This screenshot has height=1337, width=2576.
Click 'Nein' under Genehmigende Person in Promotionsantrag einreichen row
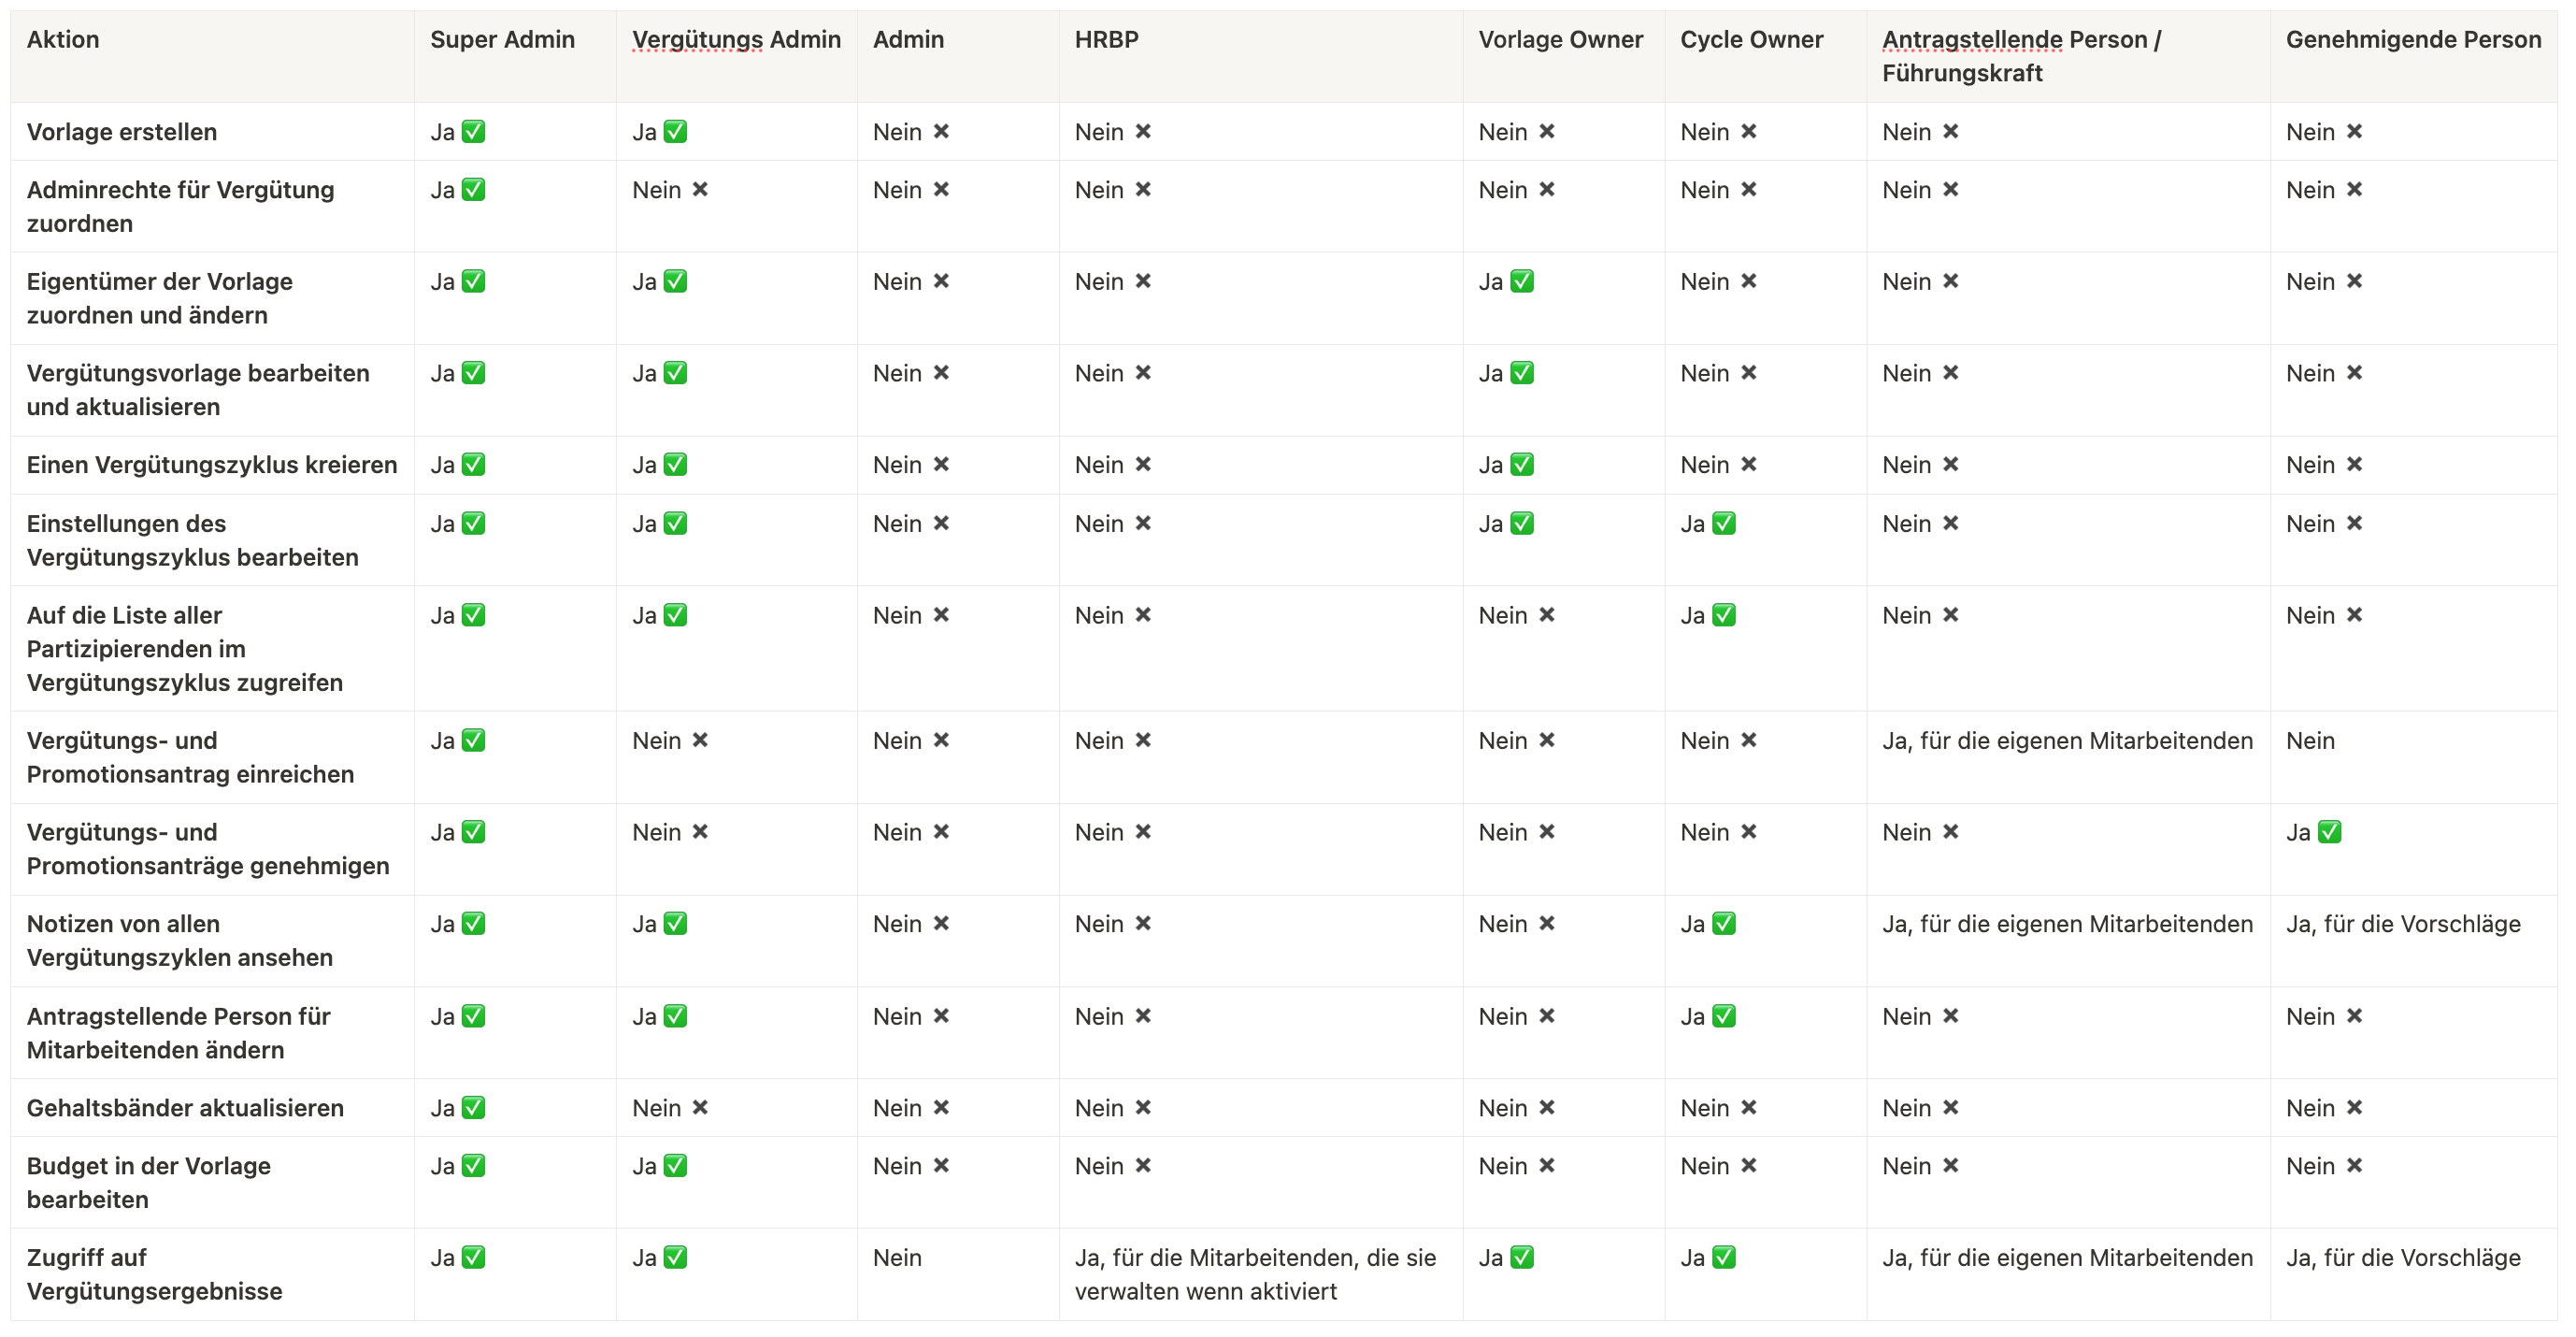[x=2310, y=740]
